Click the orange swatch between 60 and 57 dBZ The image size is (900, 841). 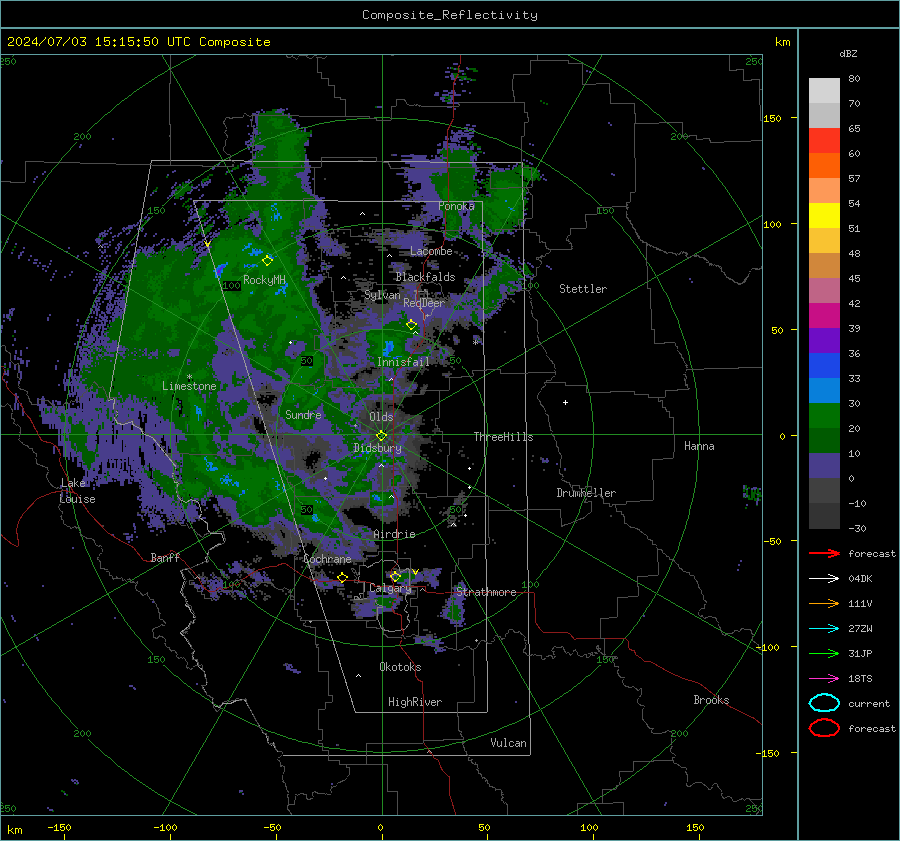coord(824,165)
